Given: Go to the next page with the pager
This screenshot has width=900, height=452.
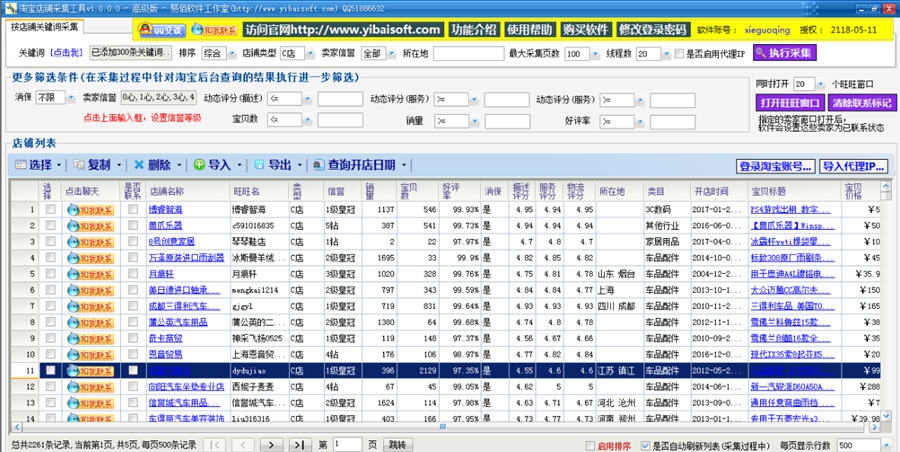Looking at the screenshot, I should [x=271, y=445].
